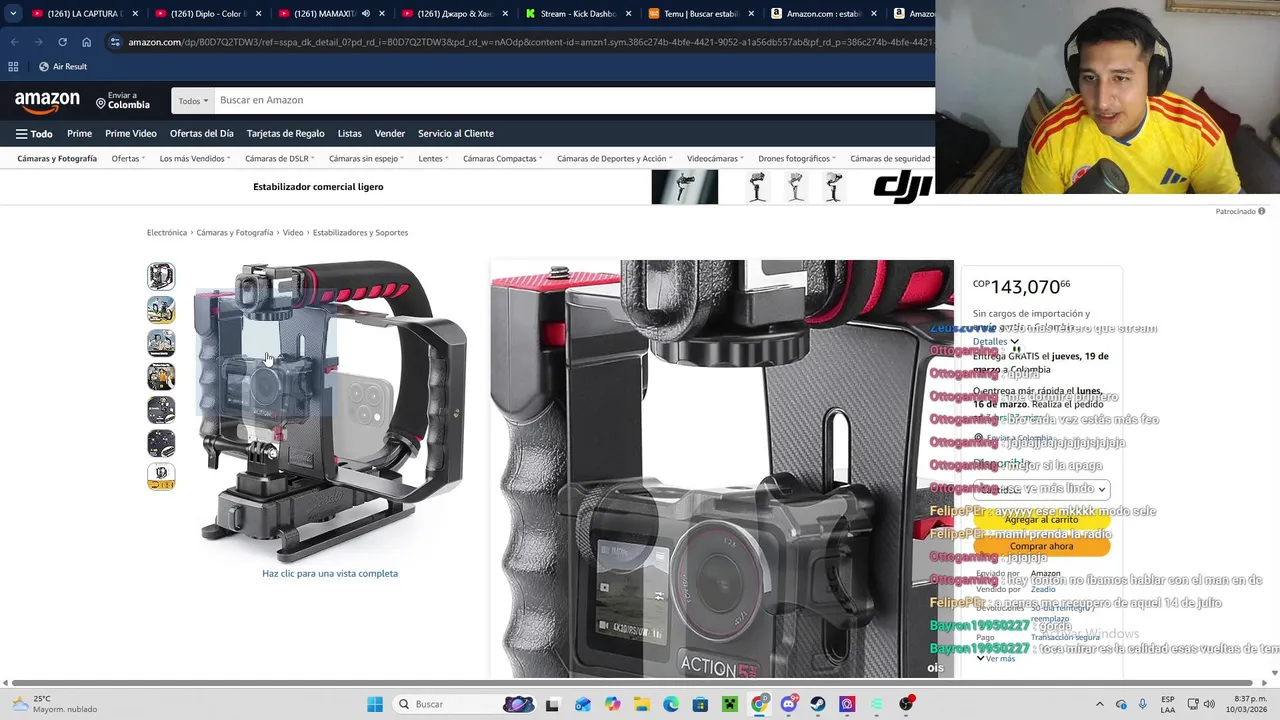
Task: Click the address bar URL
Action: pyautogui.click(x=530, y=42)
